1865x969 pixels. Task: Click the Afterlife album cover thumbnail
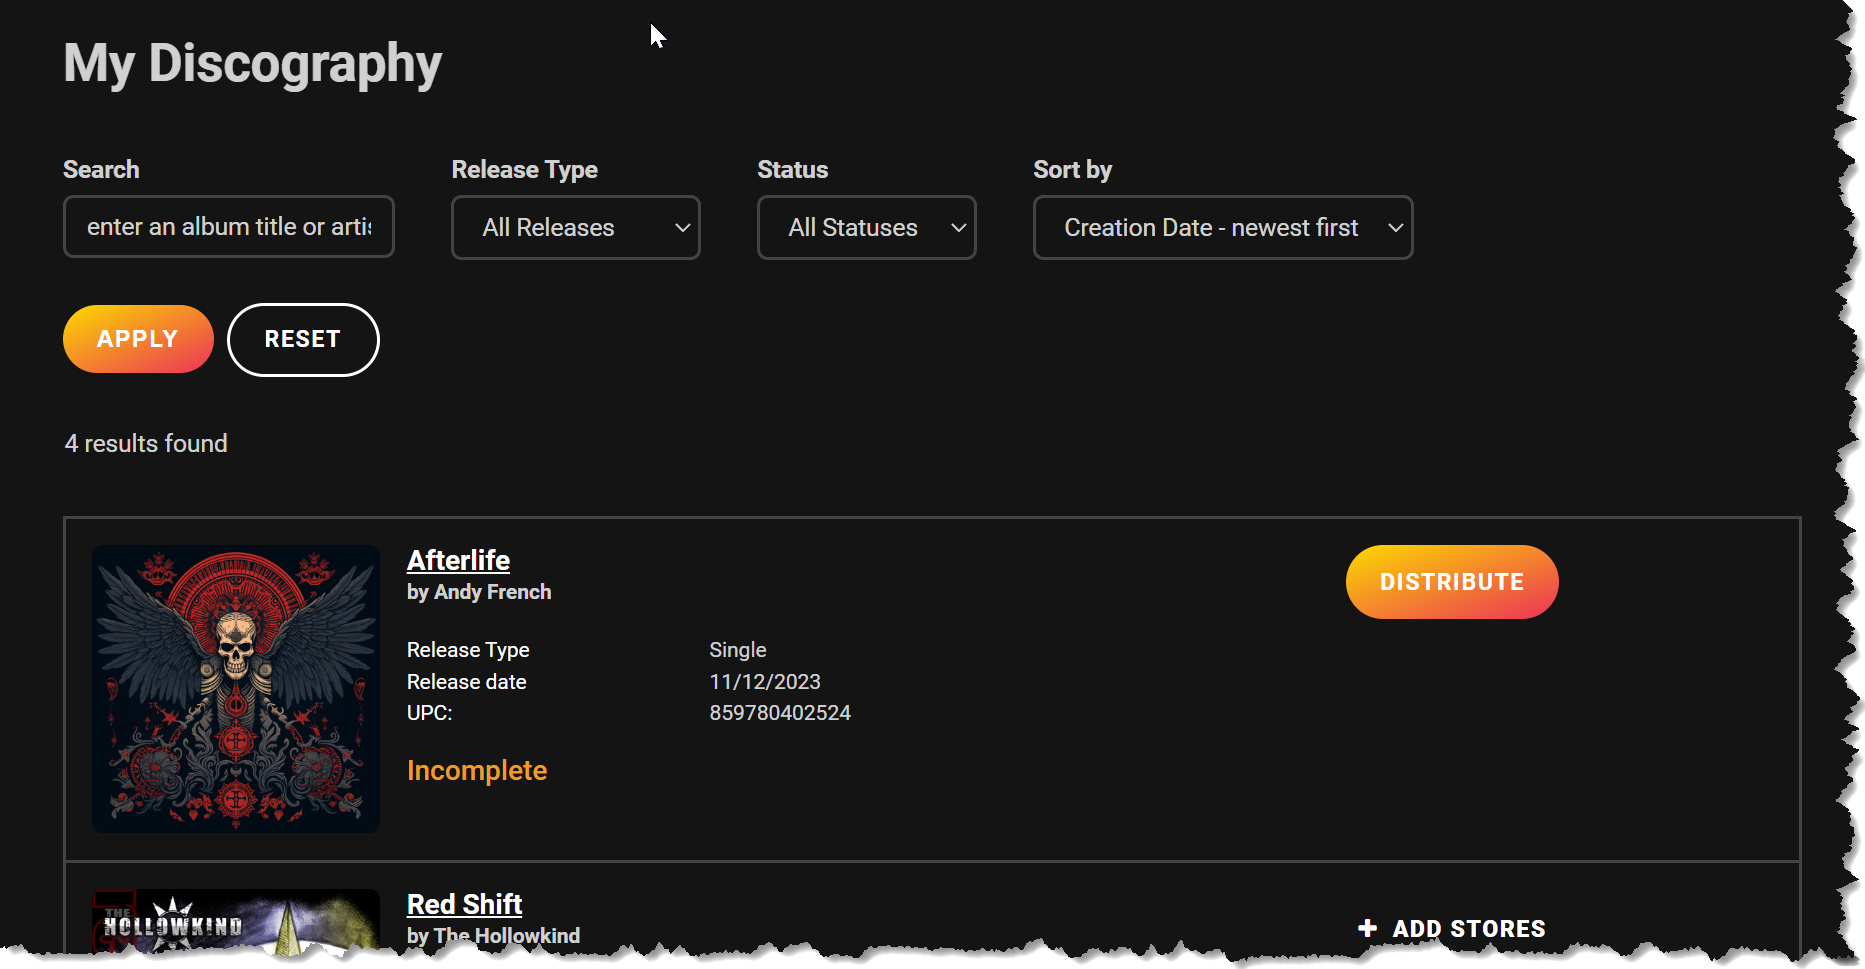[x=236, y=689]
